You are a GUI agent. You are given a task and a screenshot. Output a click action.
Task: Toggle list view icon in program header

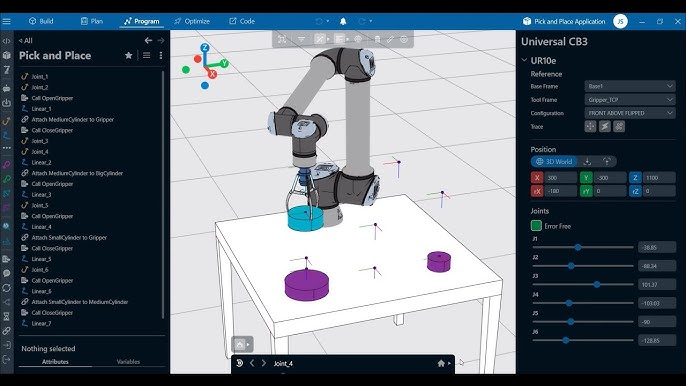point(147,56)
